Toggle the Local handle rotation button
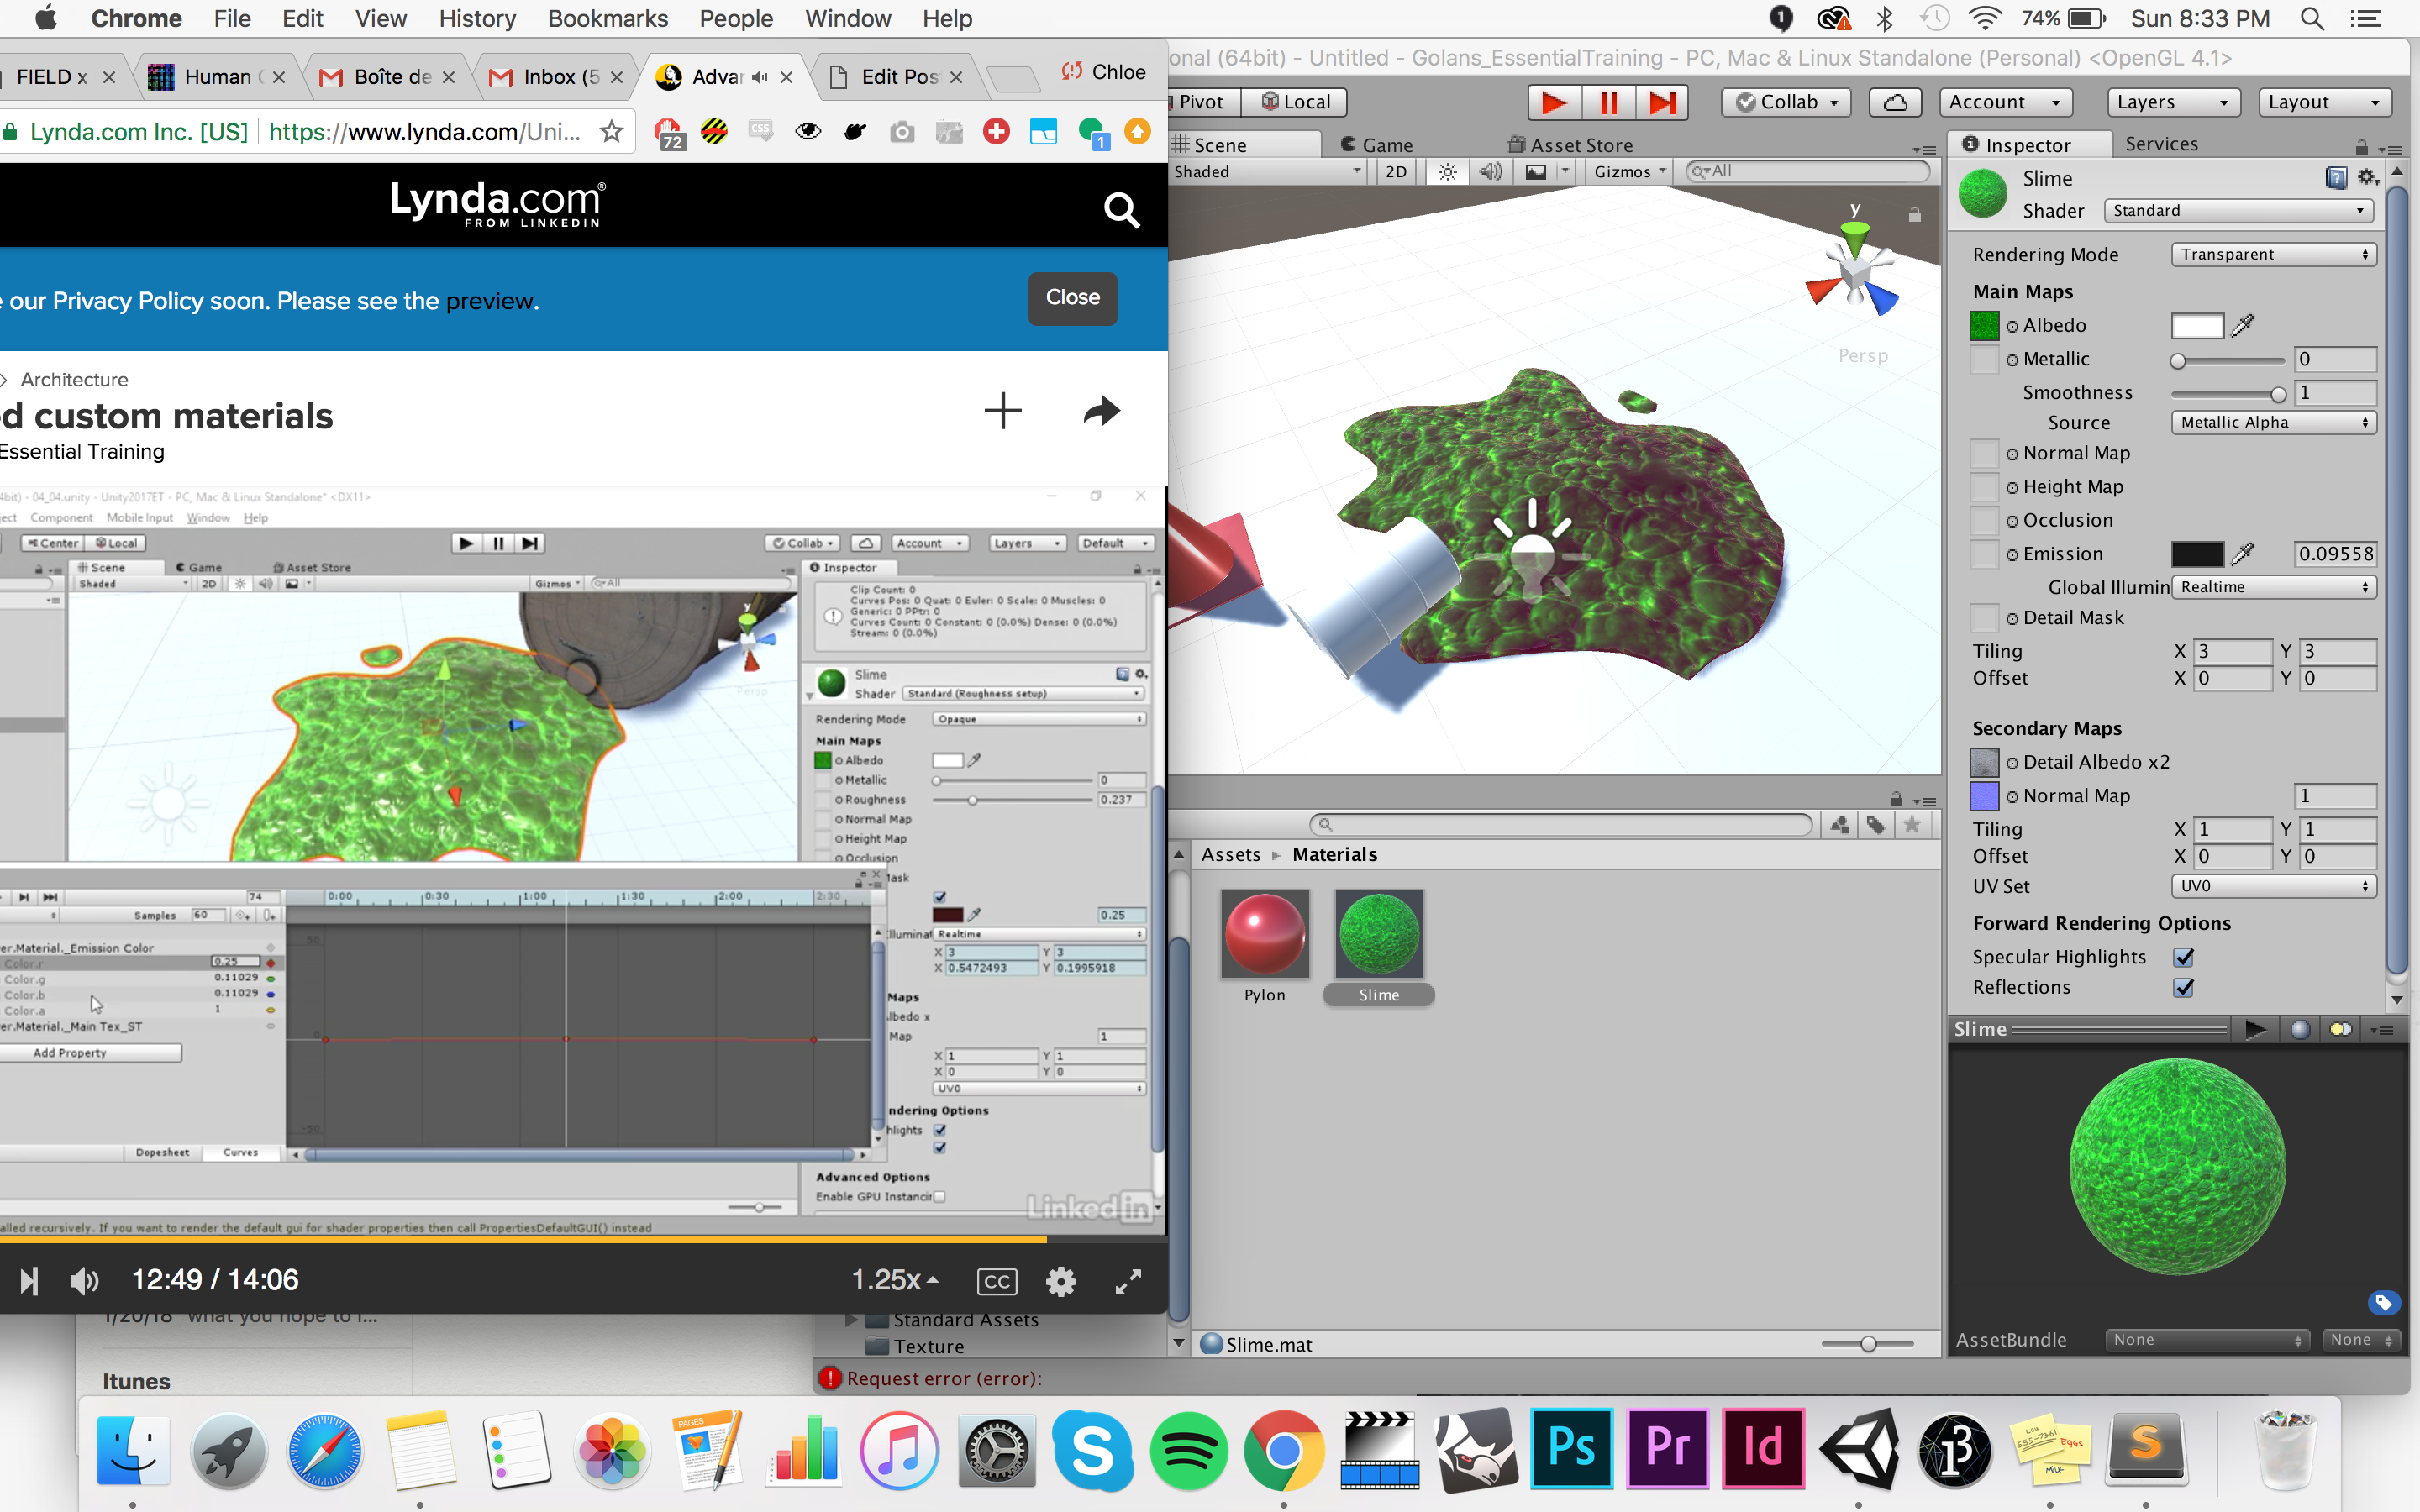Image resolution: width=2420 pixels, height=1512 pixels. 1295,102
